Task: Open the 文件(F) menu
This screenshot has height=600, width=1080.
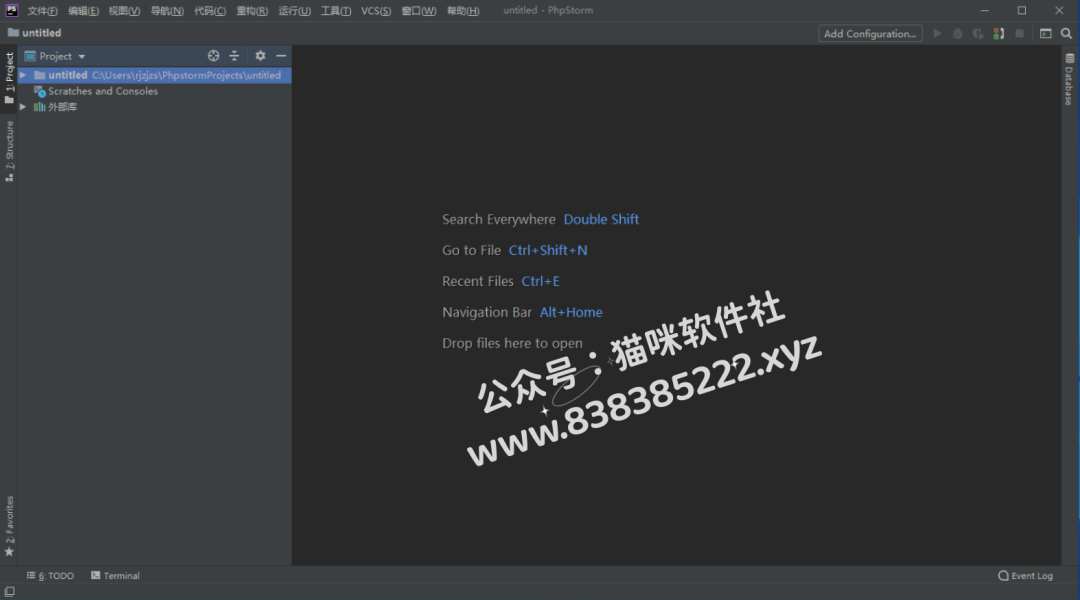Action: point(43,10)
